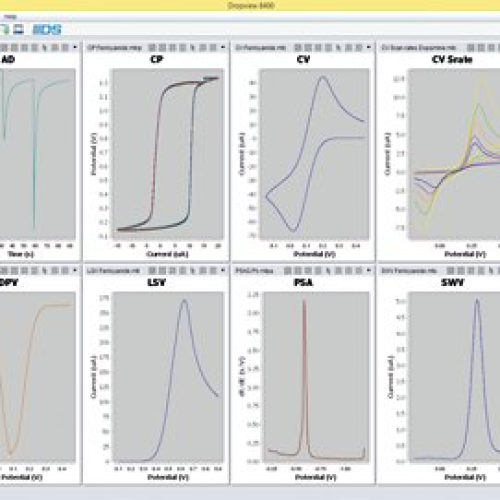Open the CV panel toolbar dropdown arrow
This screenshot has width=500, height=500.
[369, 47]
